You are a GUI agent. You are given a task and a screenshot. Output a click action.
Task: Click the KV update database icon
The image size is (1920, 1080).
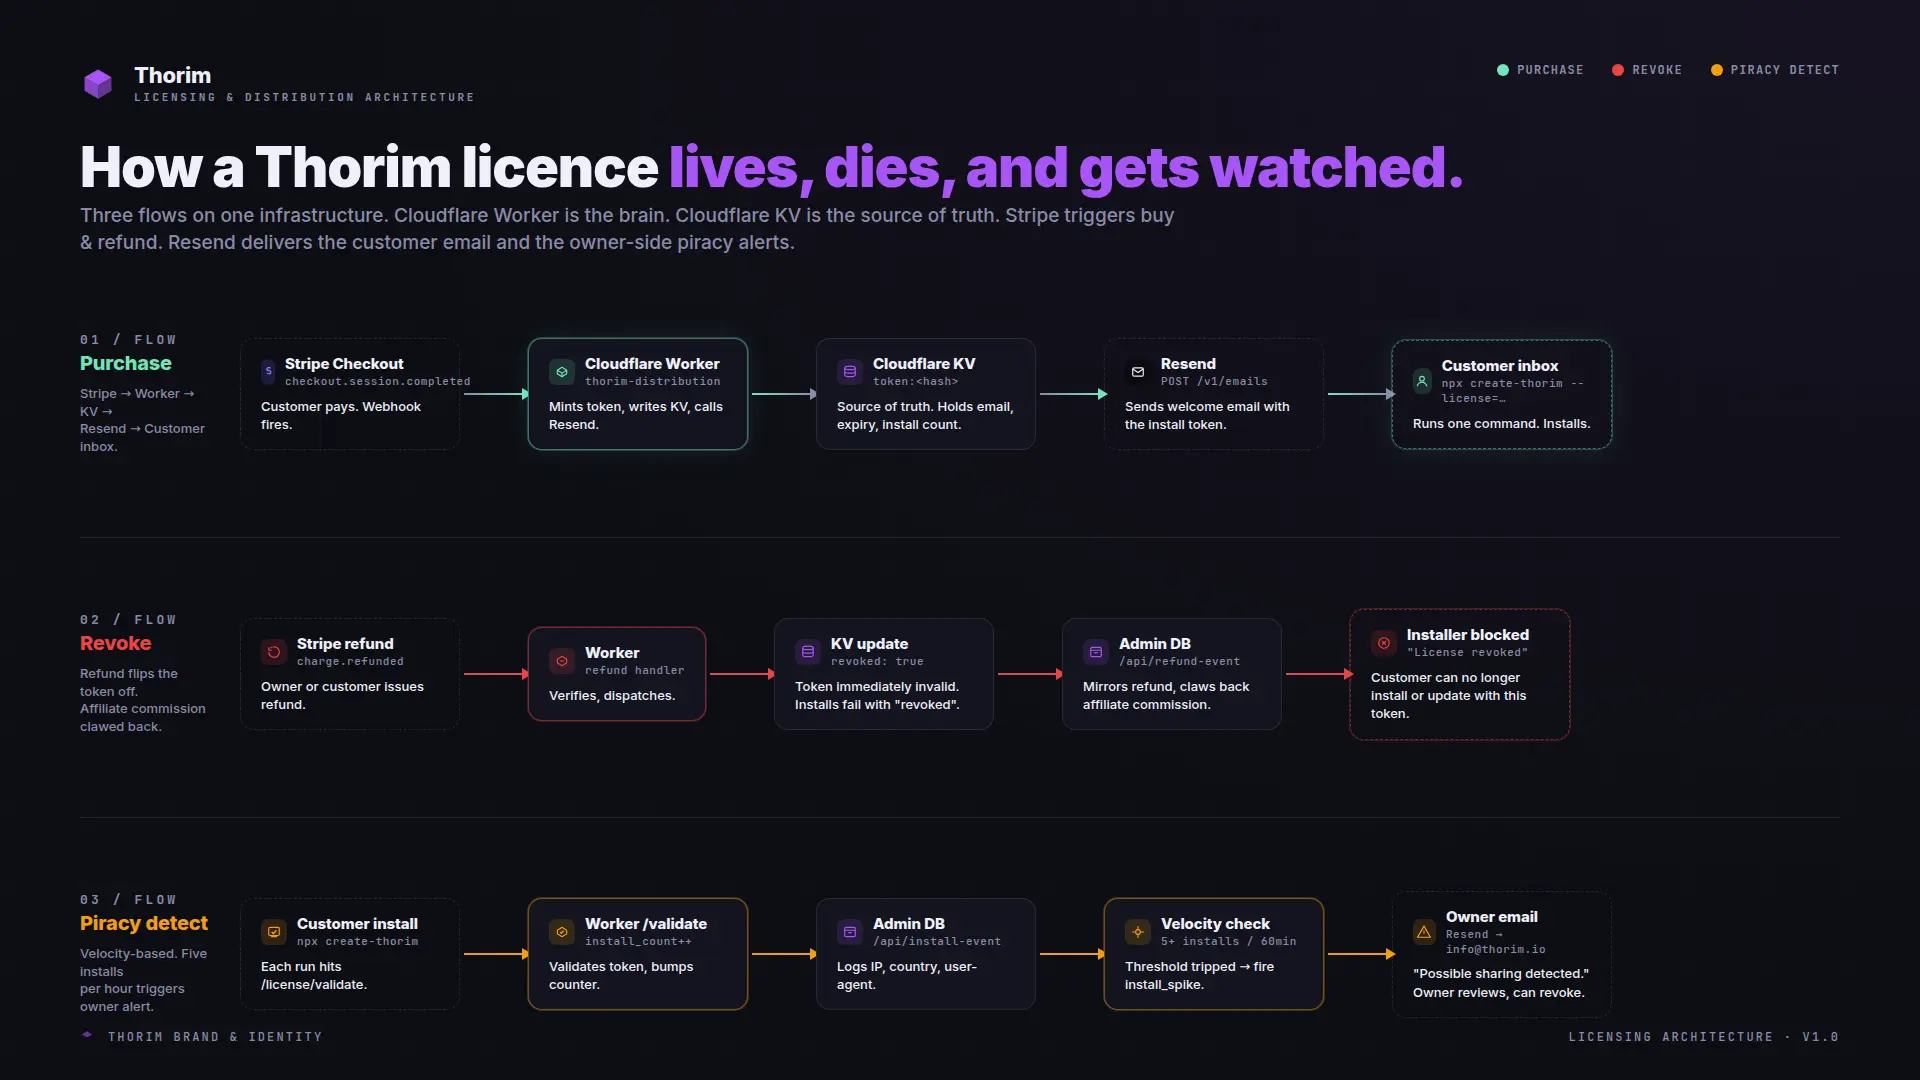pos(808,652)
